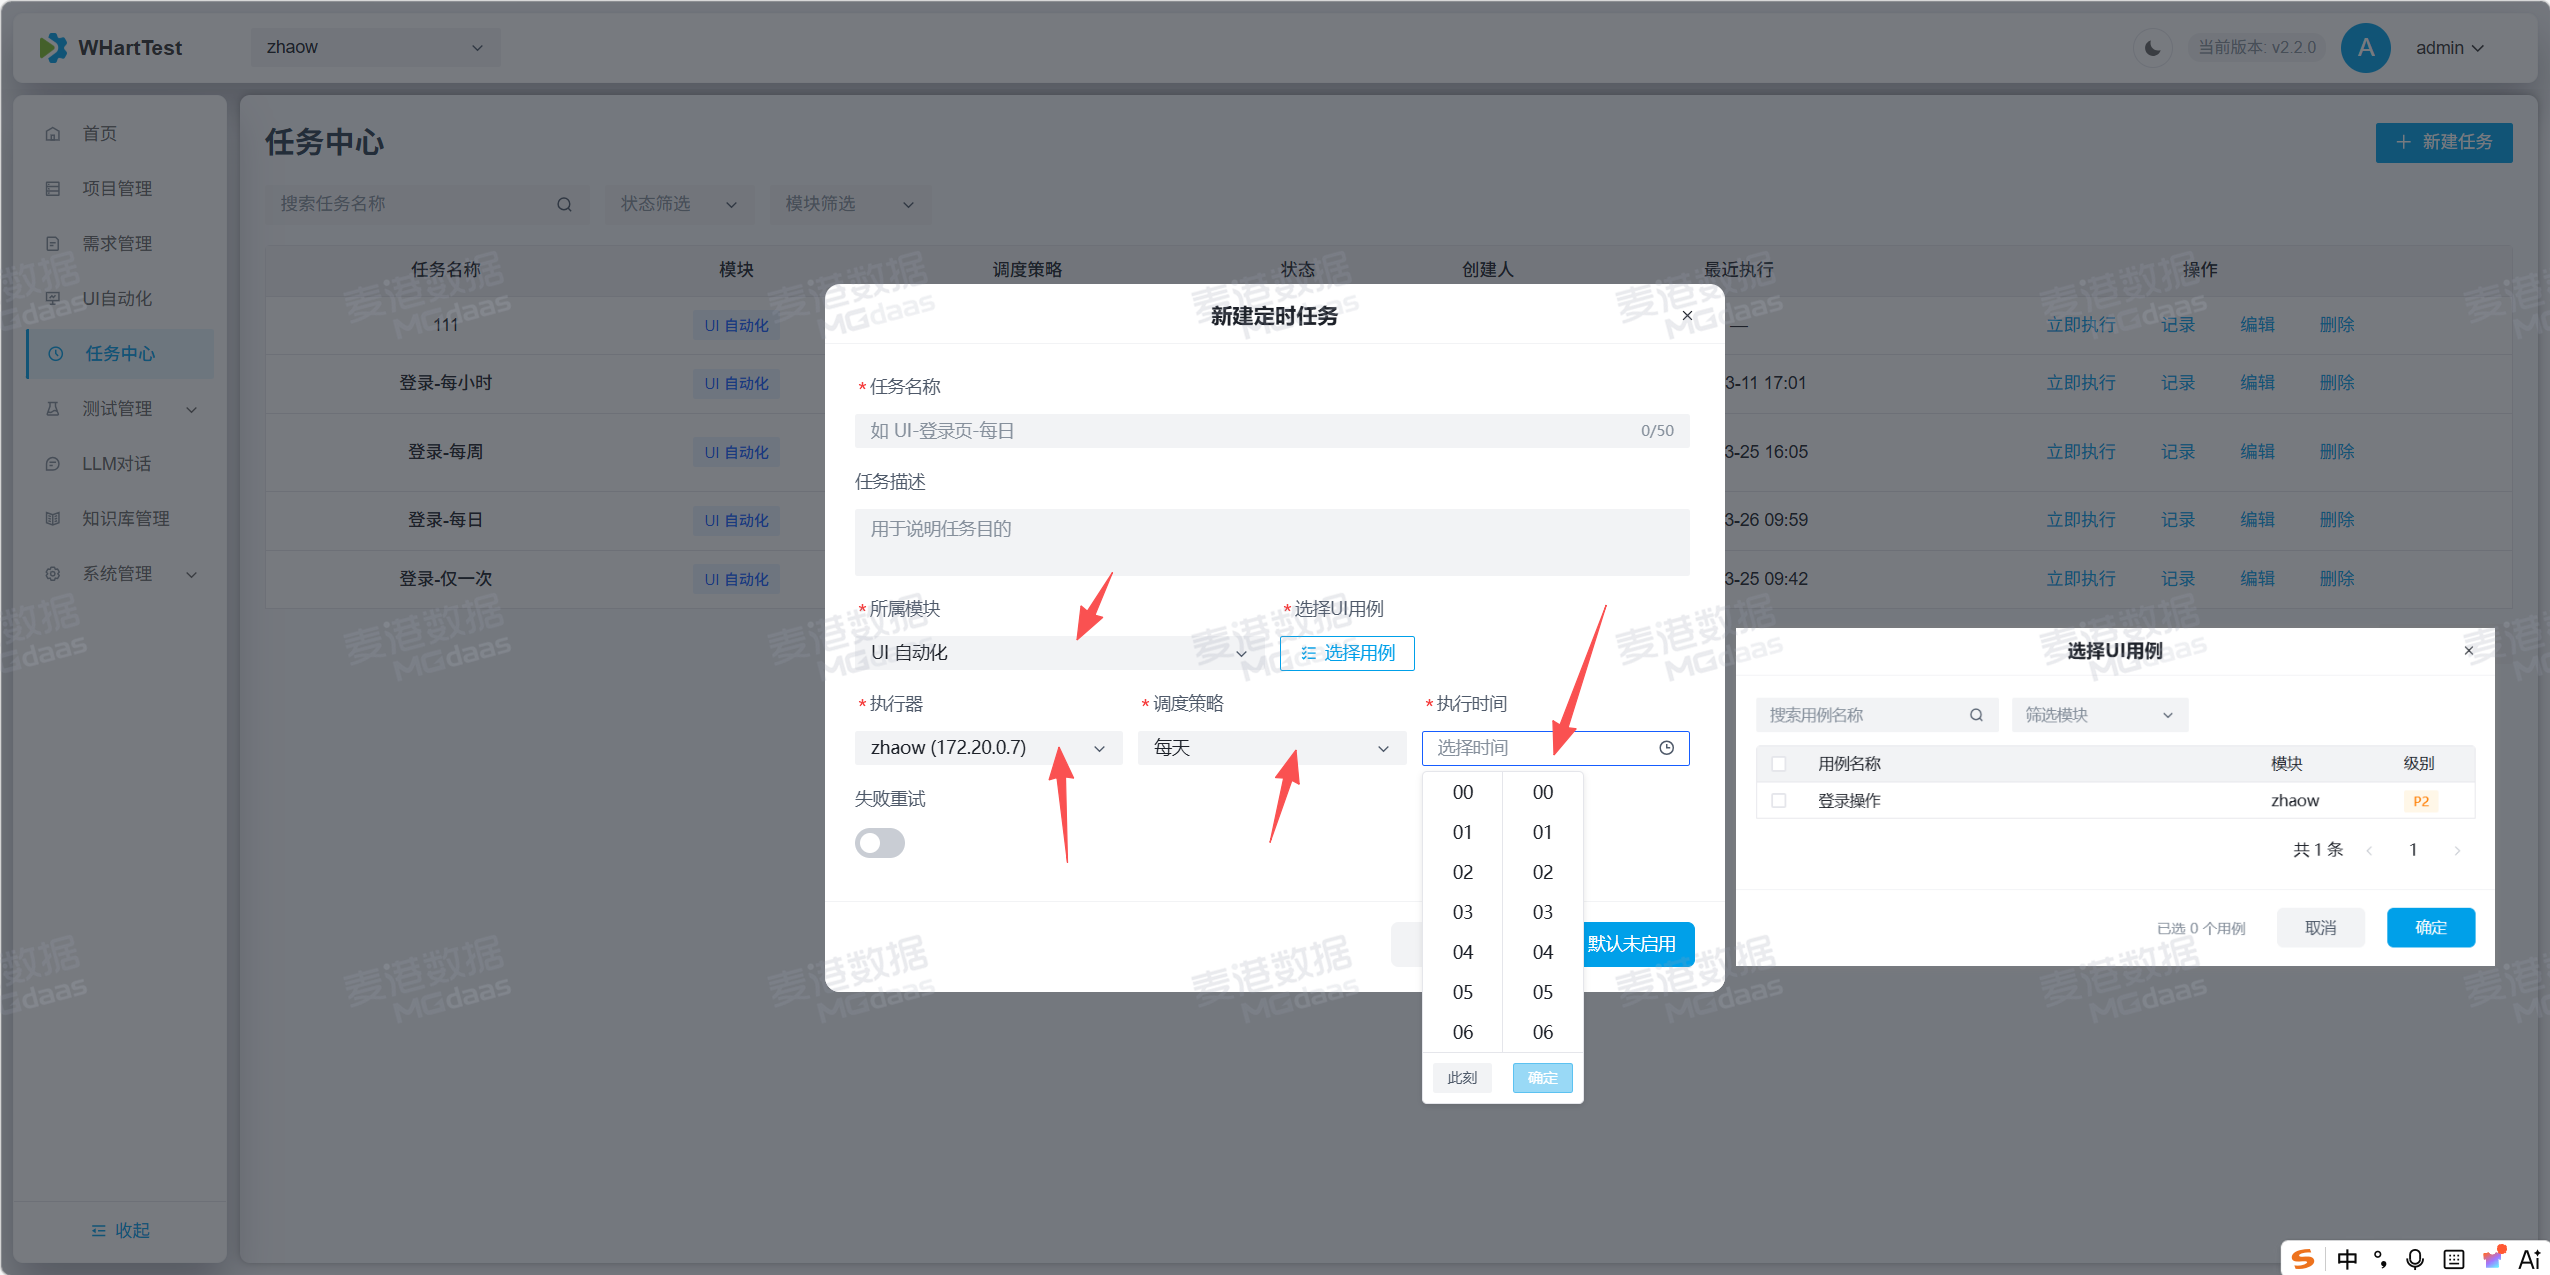The height and width of the screenshot is (1275, 2550).
Task: Click the admin avatar icon
Action: coord(2365,48)
